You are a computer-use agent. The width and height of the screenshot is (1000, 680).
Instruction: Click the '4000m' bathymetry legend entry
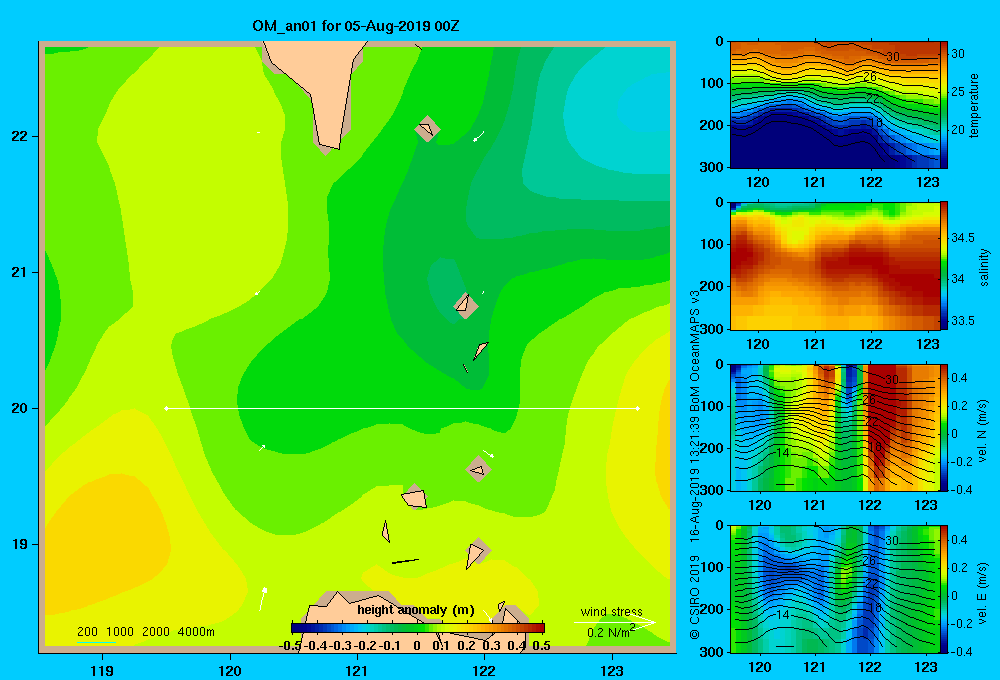click(x=196, y=632)
